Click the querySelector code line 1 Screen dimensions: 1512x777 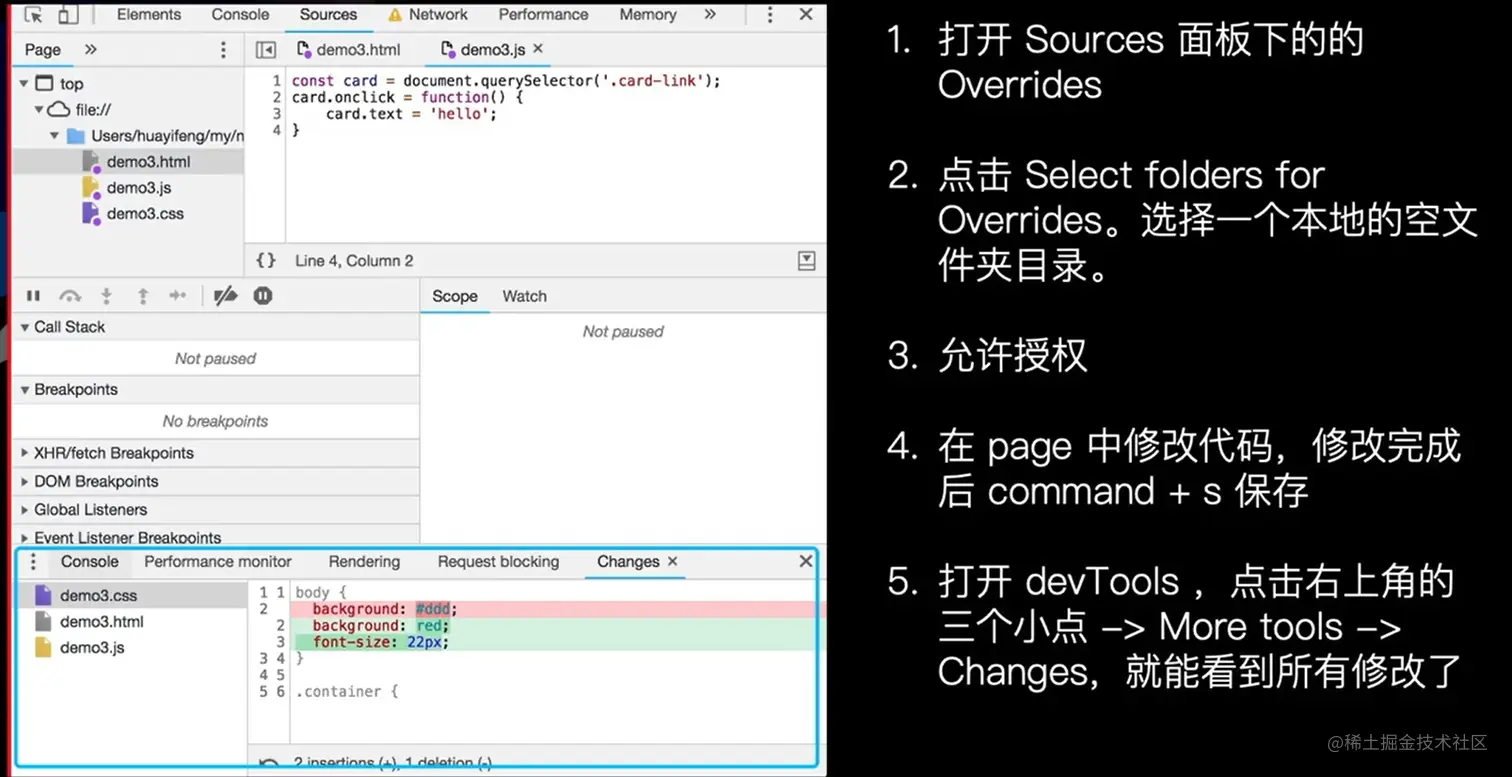tap(506, 81)
